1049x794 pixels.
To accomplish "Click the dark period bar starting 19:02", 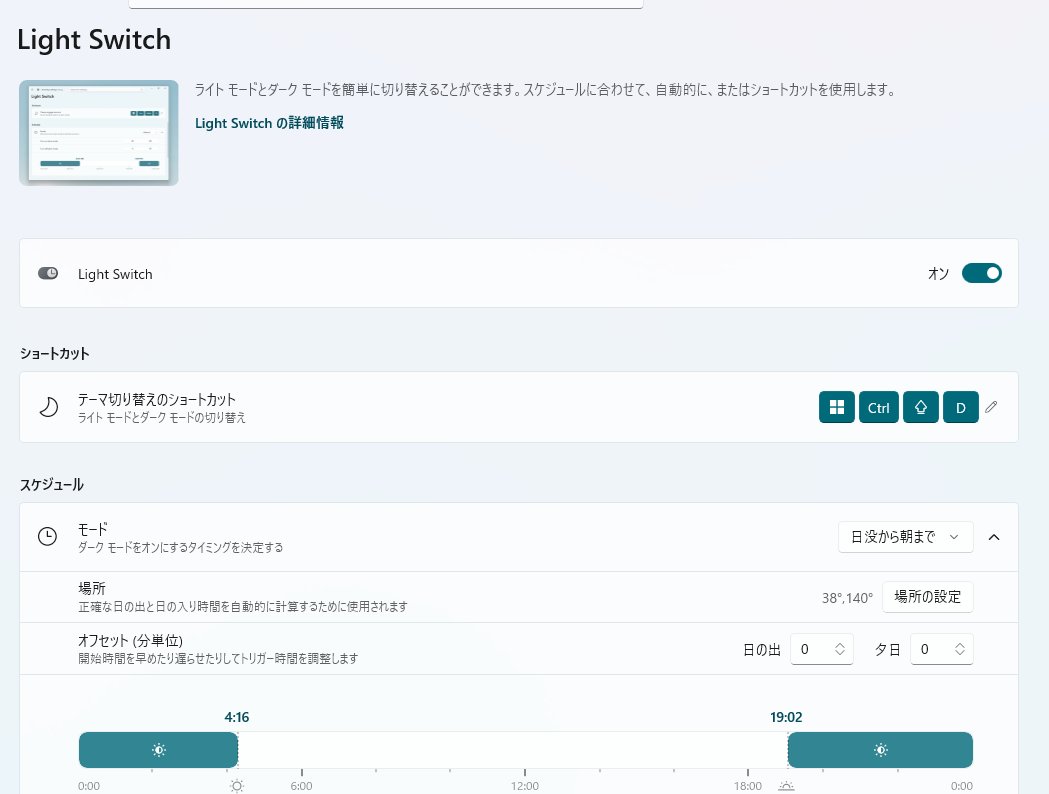I will point(880,750).
